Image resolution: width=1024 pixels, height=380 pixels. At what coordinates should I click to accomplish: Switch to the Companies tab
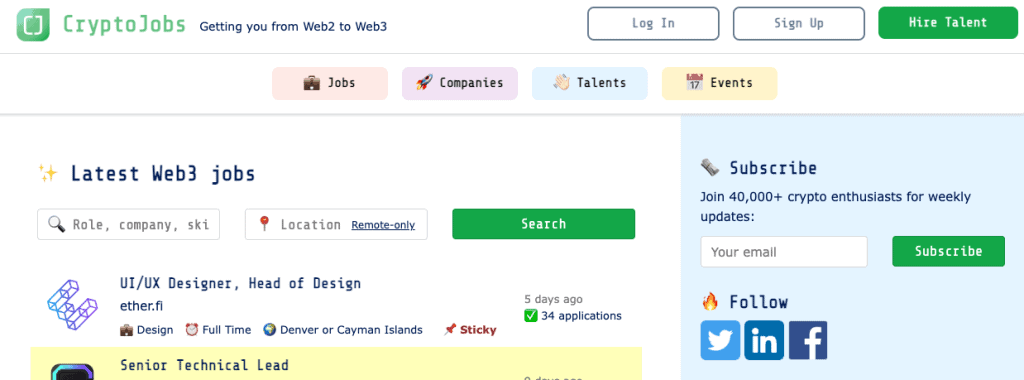(460, 83)
